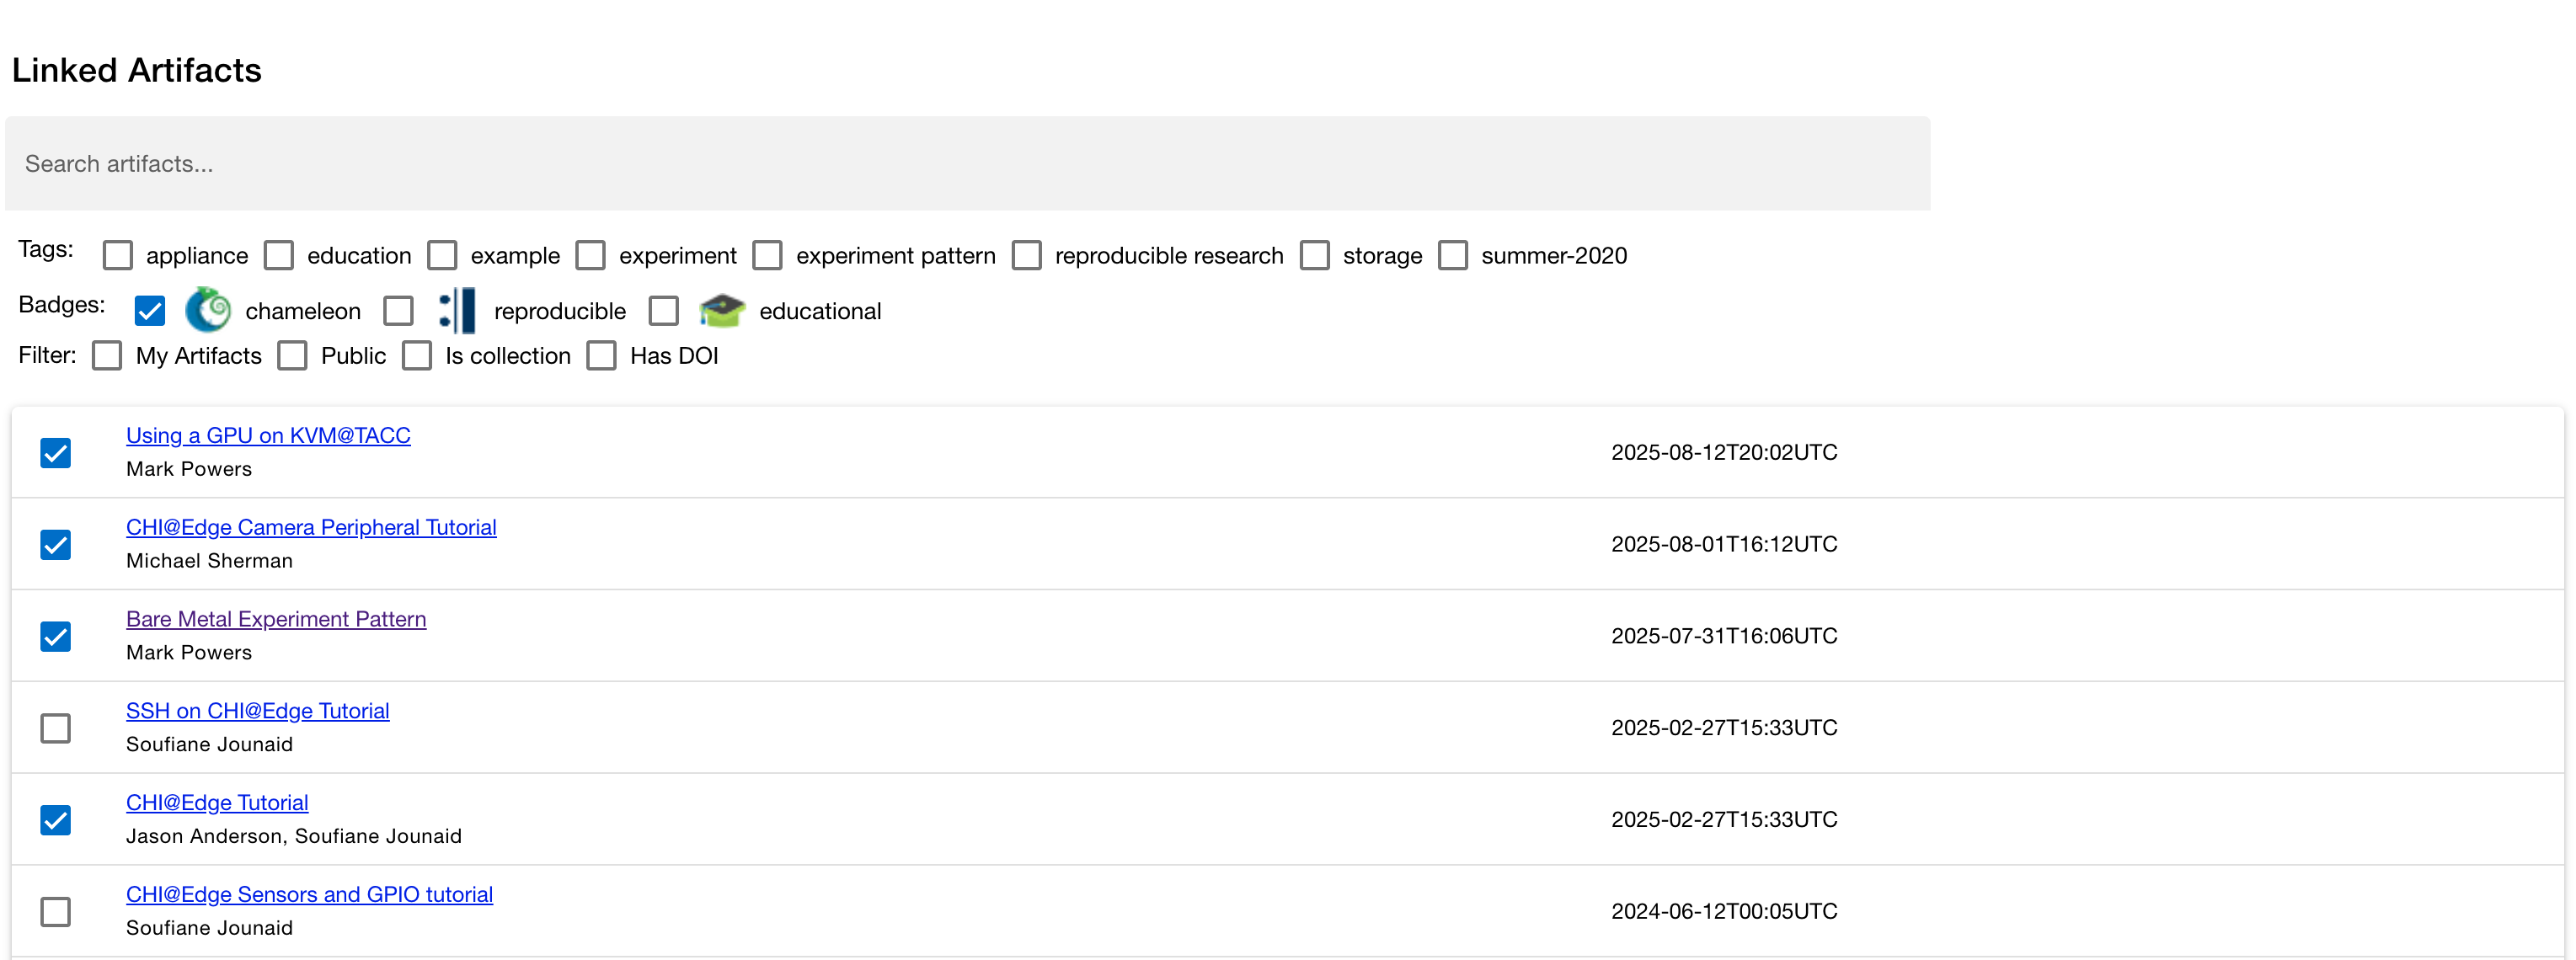The image size is (2576, 960).
Task: Check the example tag filter
Action: (442, 255)
